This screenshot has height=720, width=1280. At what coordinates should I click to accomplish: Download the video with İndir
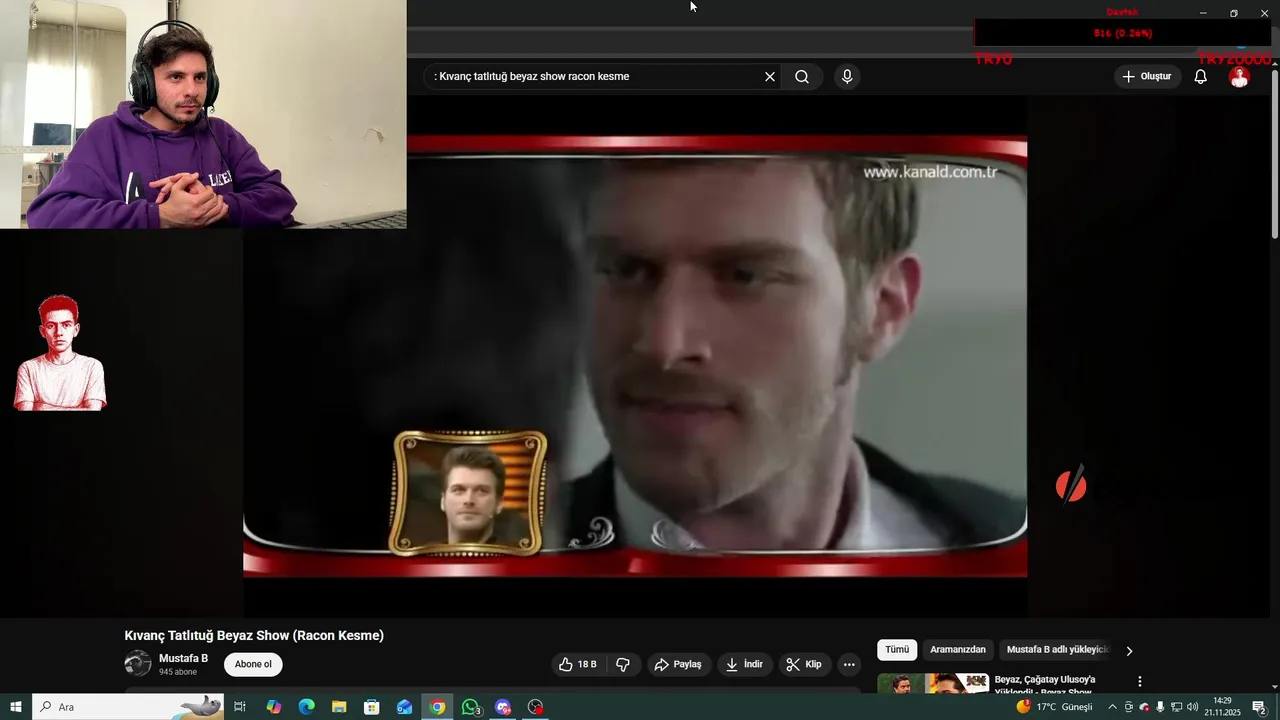click(x=744, y=664)
